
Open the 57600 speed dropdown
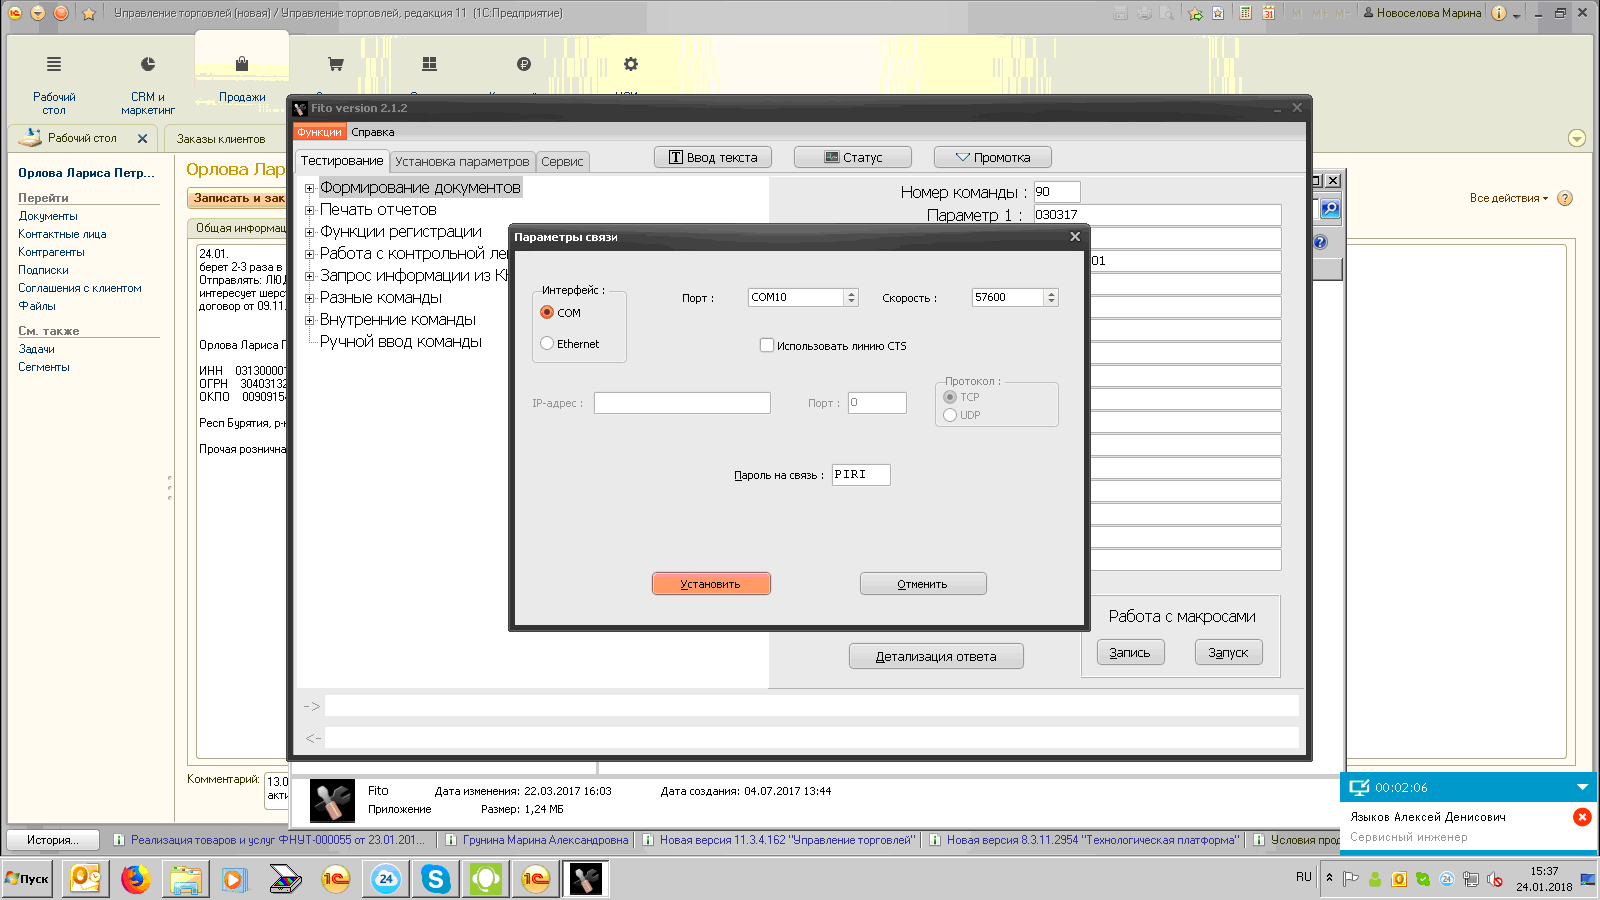(x=1051, y=297)
